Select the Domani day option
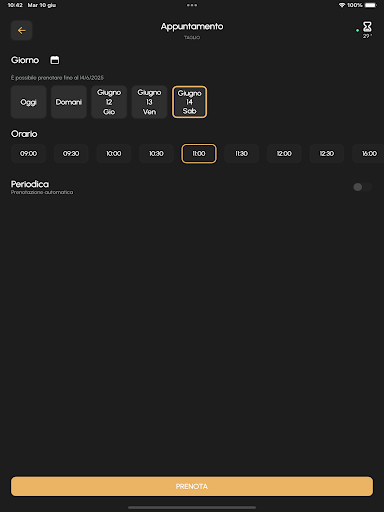The height and width of the screenshot is (512, 384). tap(69, 102)
